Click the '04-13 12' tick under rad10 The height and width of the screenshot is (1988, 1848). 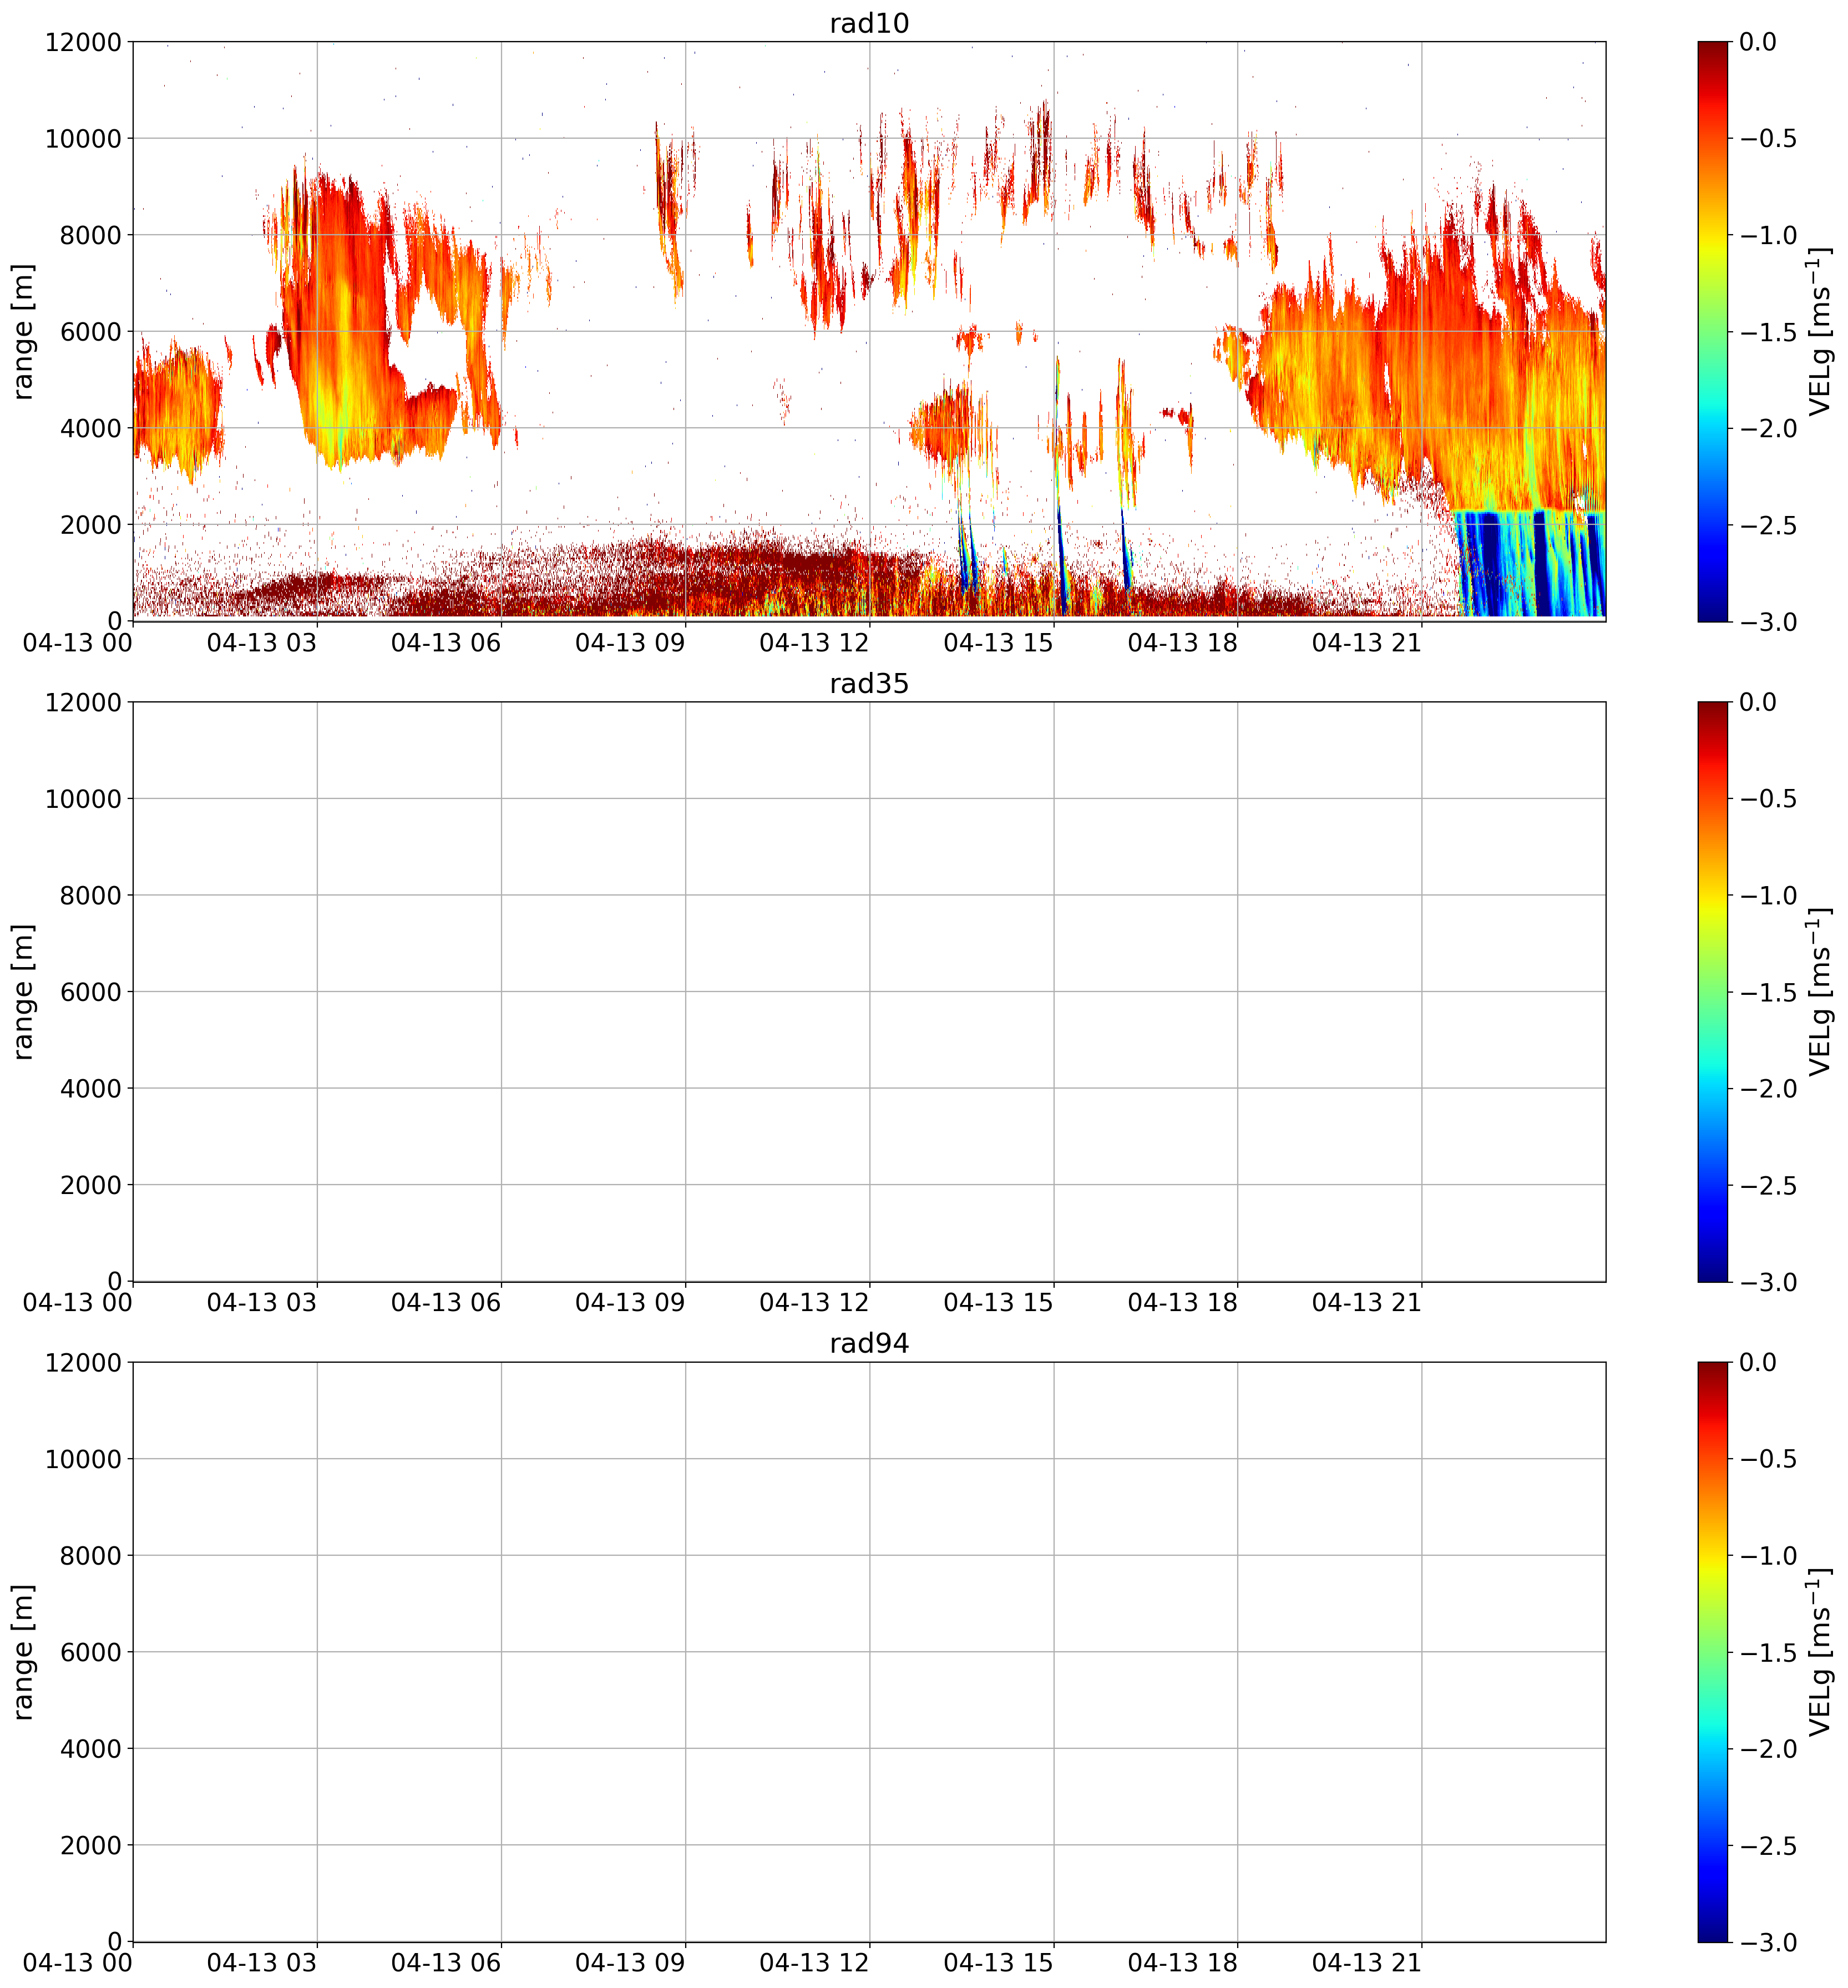click(x=814, y=643)
